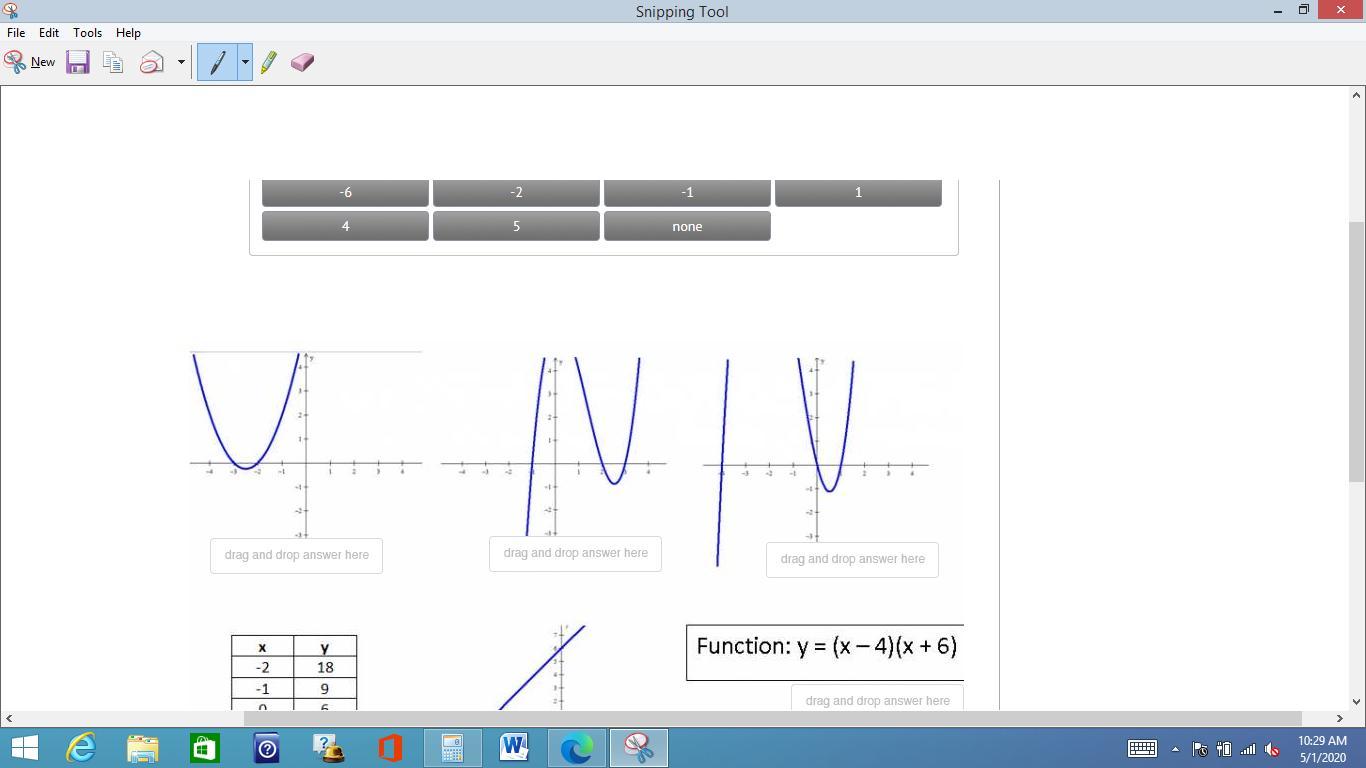This screenshot has height=768, width=1366.
Task: Check the battery status icon
Action: coord(1223,749)
